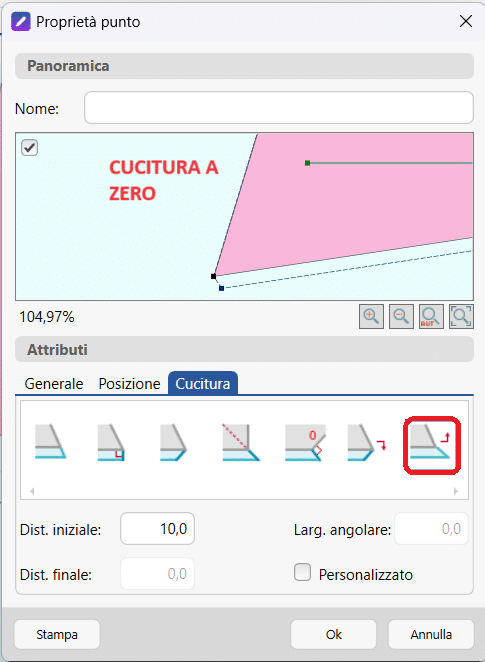Viewport: 485px width, 662px height.
Task: Switch to the Generale tab
Action: coord(54,384)
